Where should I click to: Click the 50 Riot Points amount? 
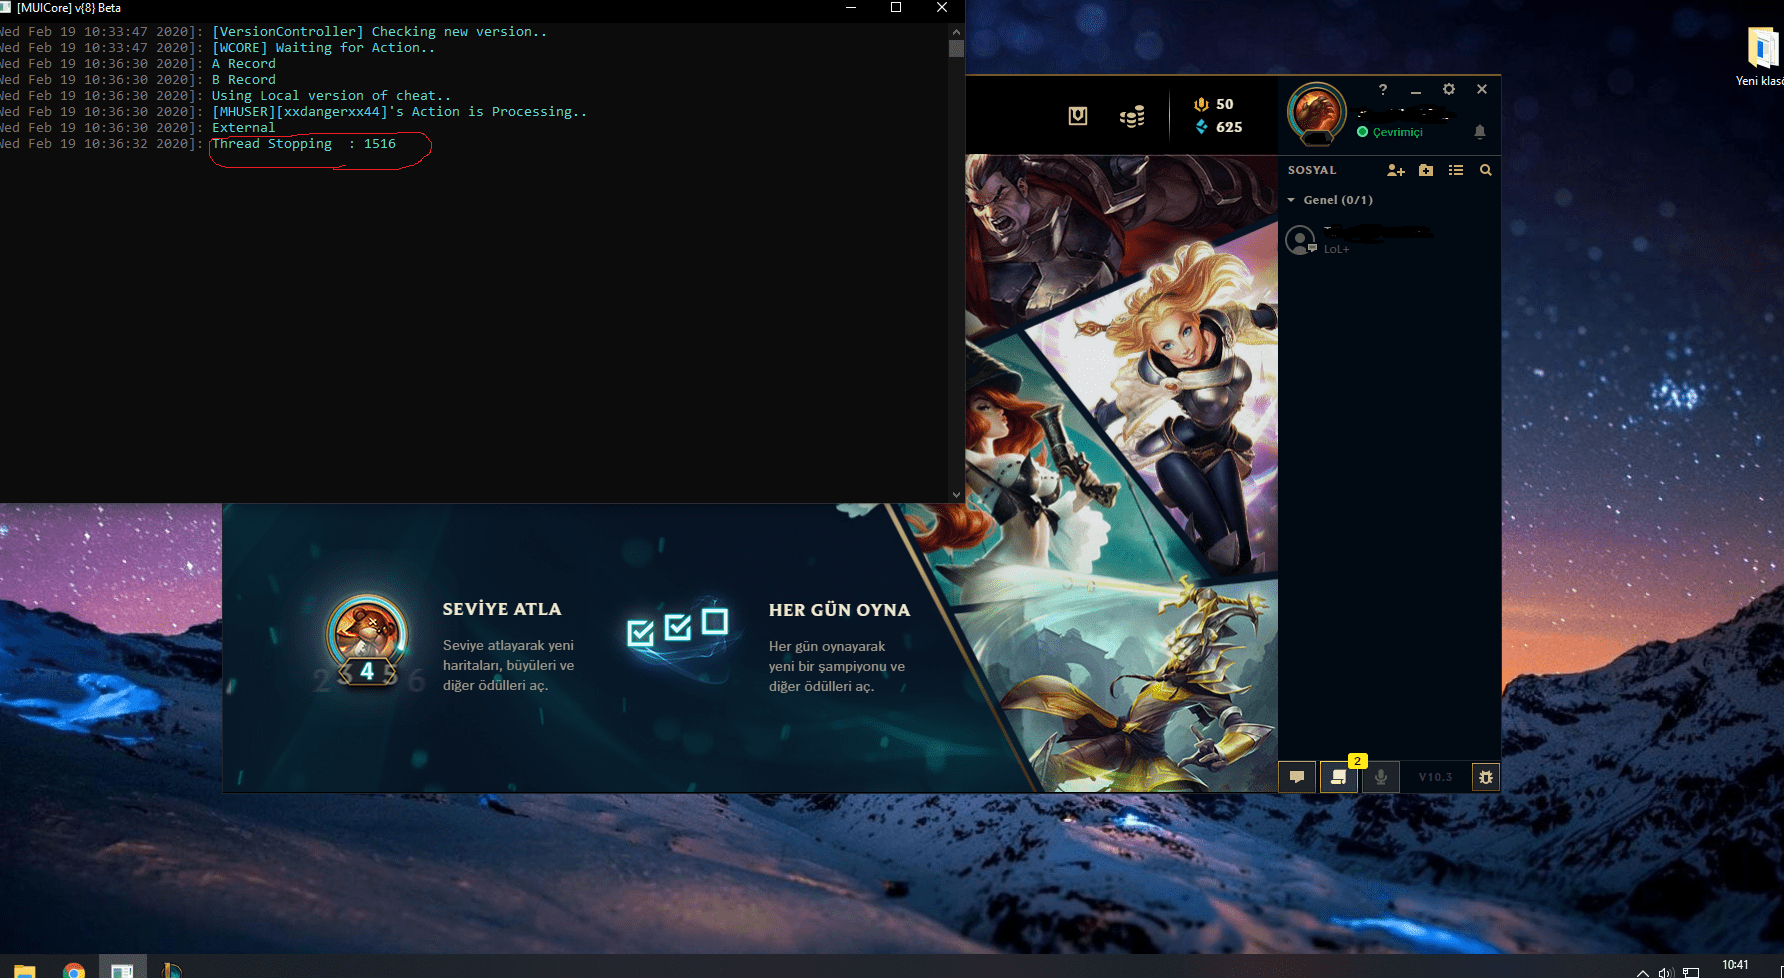pyautogui.click(x=1225, y=104)
